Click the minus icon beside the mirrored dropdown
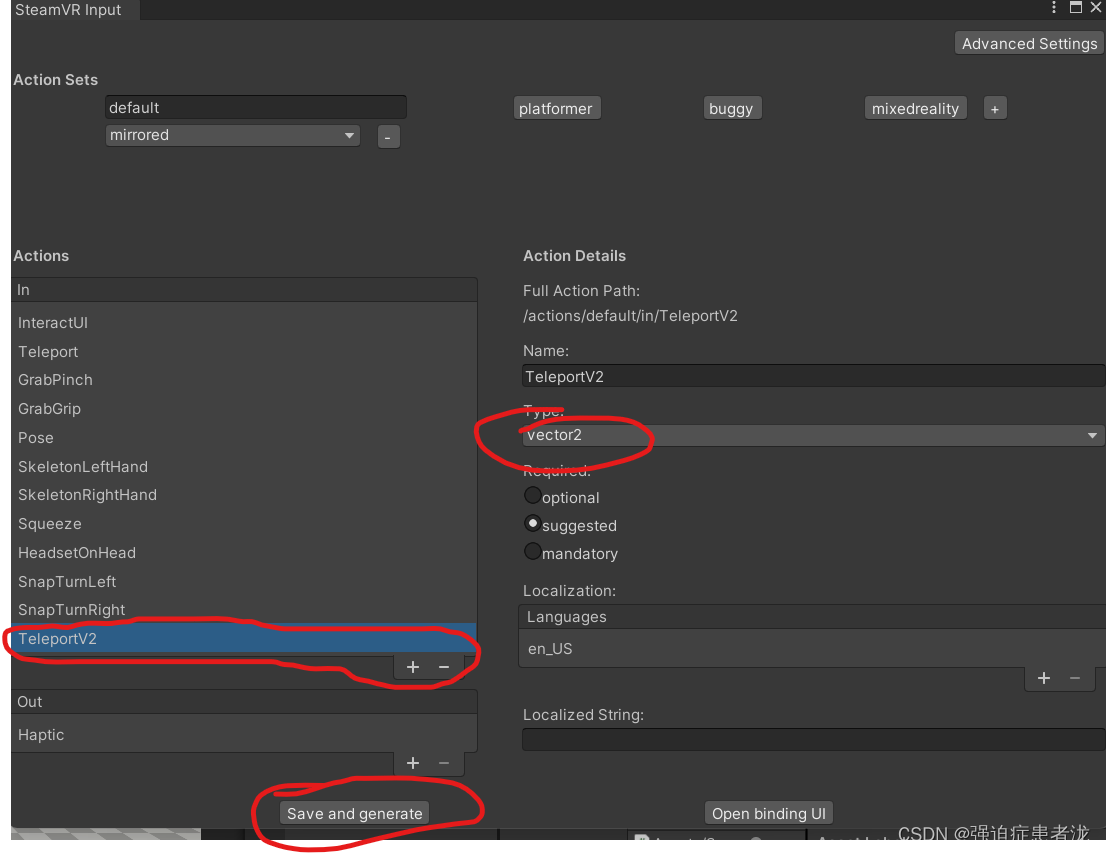The width and height of the screenshot is (1106, 854). [388, 136]
